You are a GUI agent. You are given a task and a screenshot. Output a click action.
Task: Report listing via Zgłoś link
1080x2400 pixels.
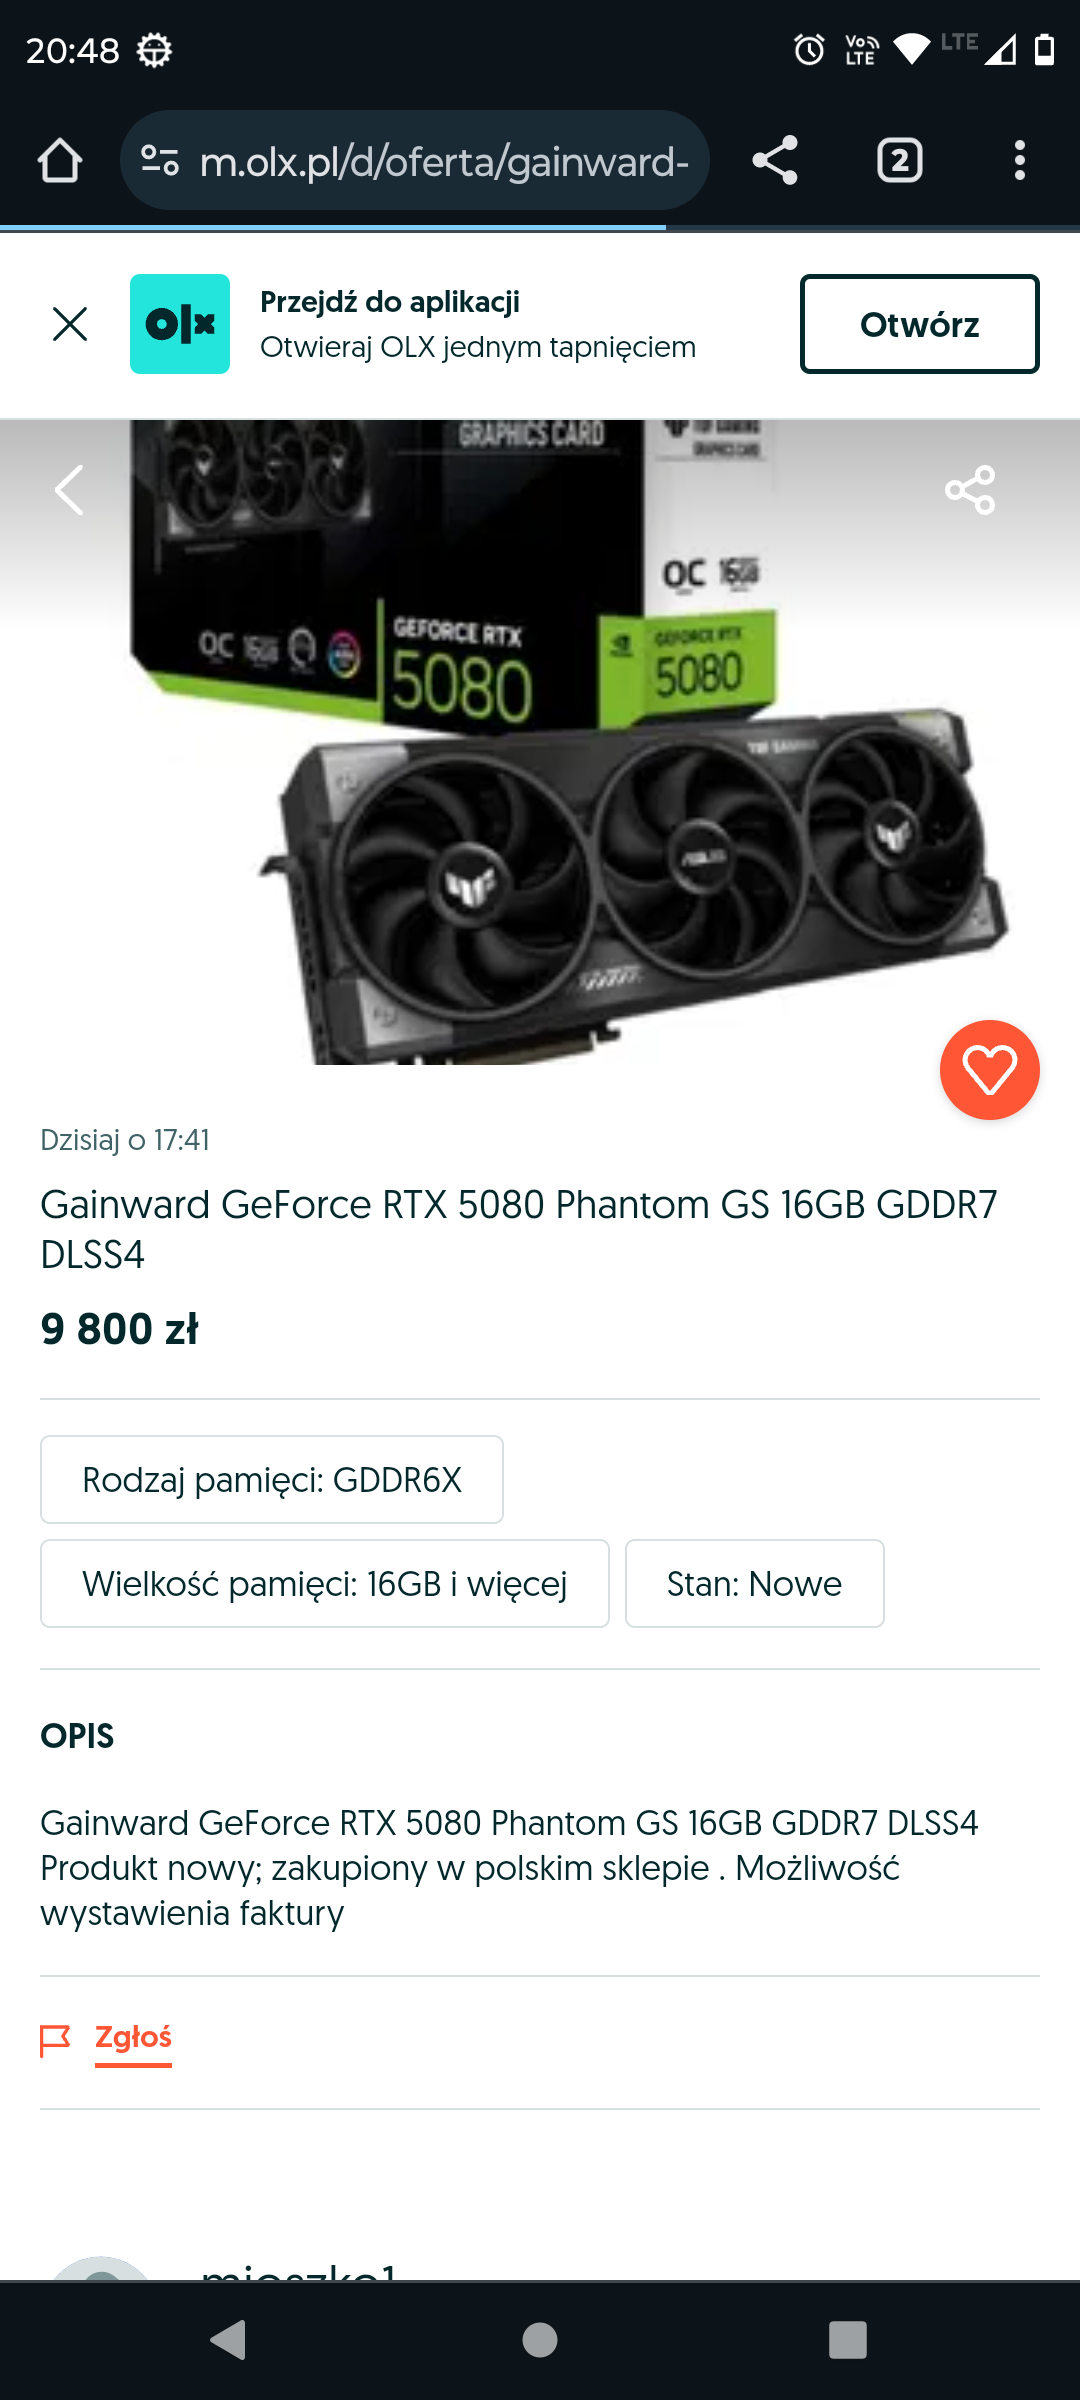pos(133,2037)
